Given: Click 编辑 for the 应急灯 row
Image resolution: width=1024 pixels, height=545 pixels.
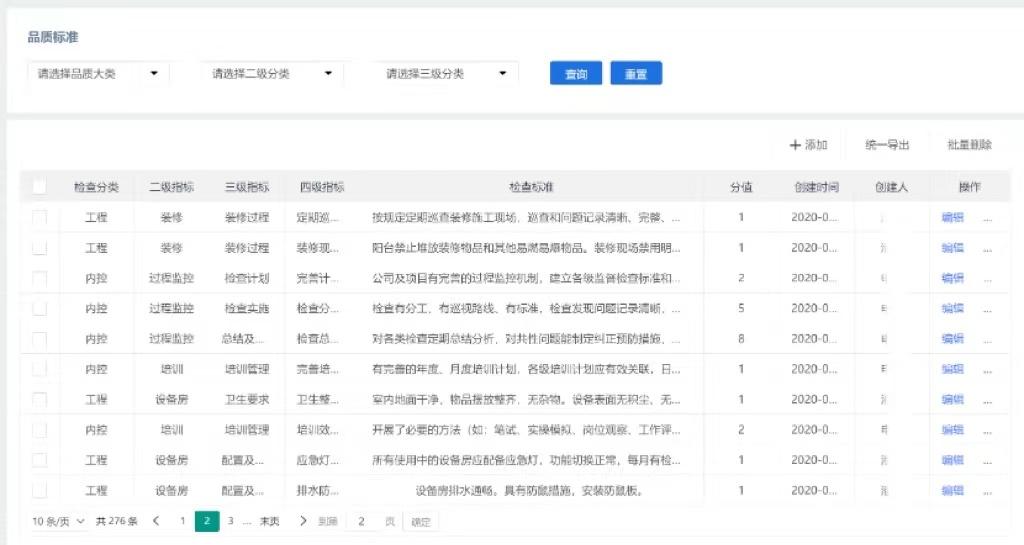Looking at the screenshot, I should (x=953, y=460).
